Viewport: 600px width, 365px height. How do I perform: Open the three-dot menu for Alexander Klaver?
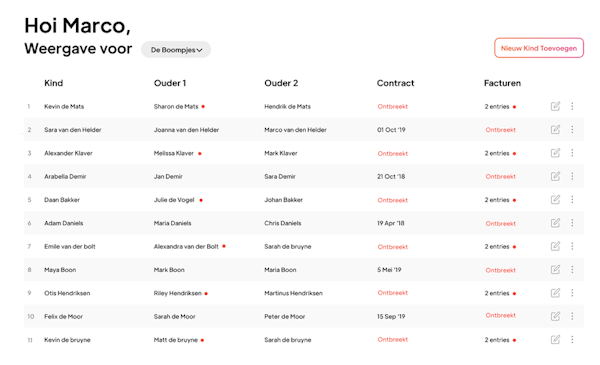tap(572, 153)
